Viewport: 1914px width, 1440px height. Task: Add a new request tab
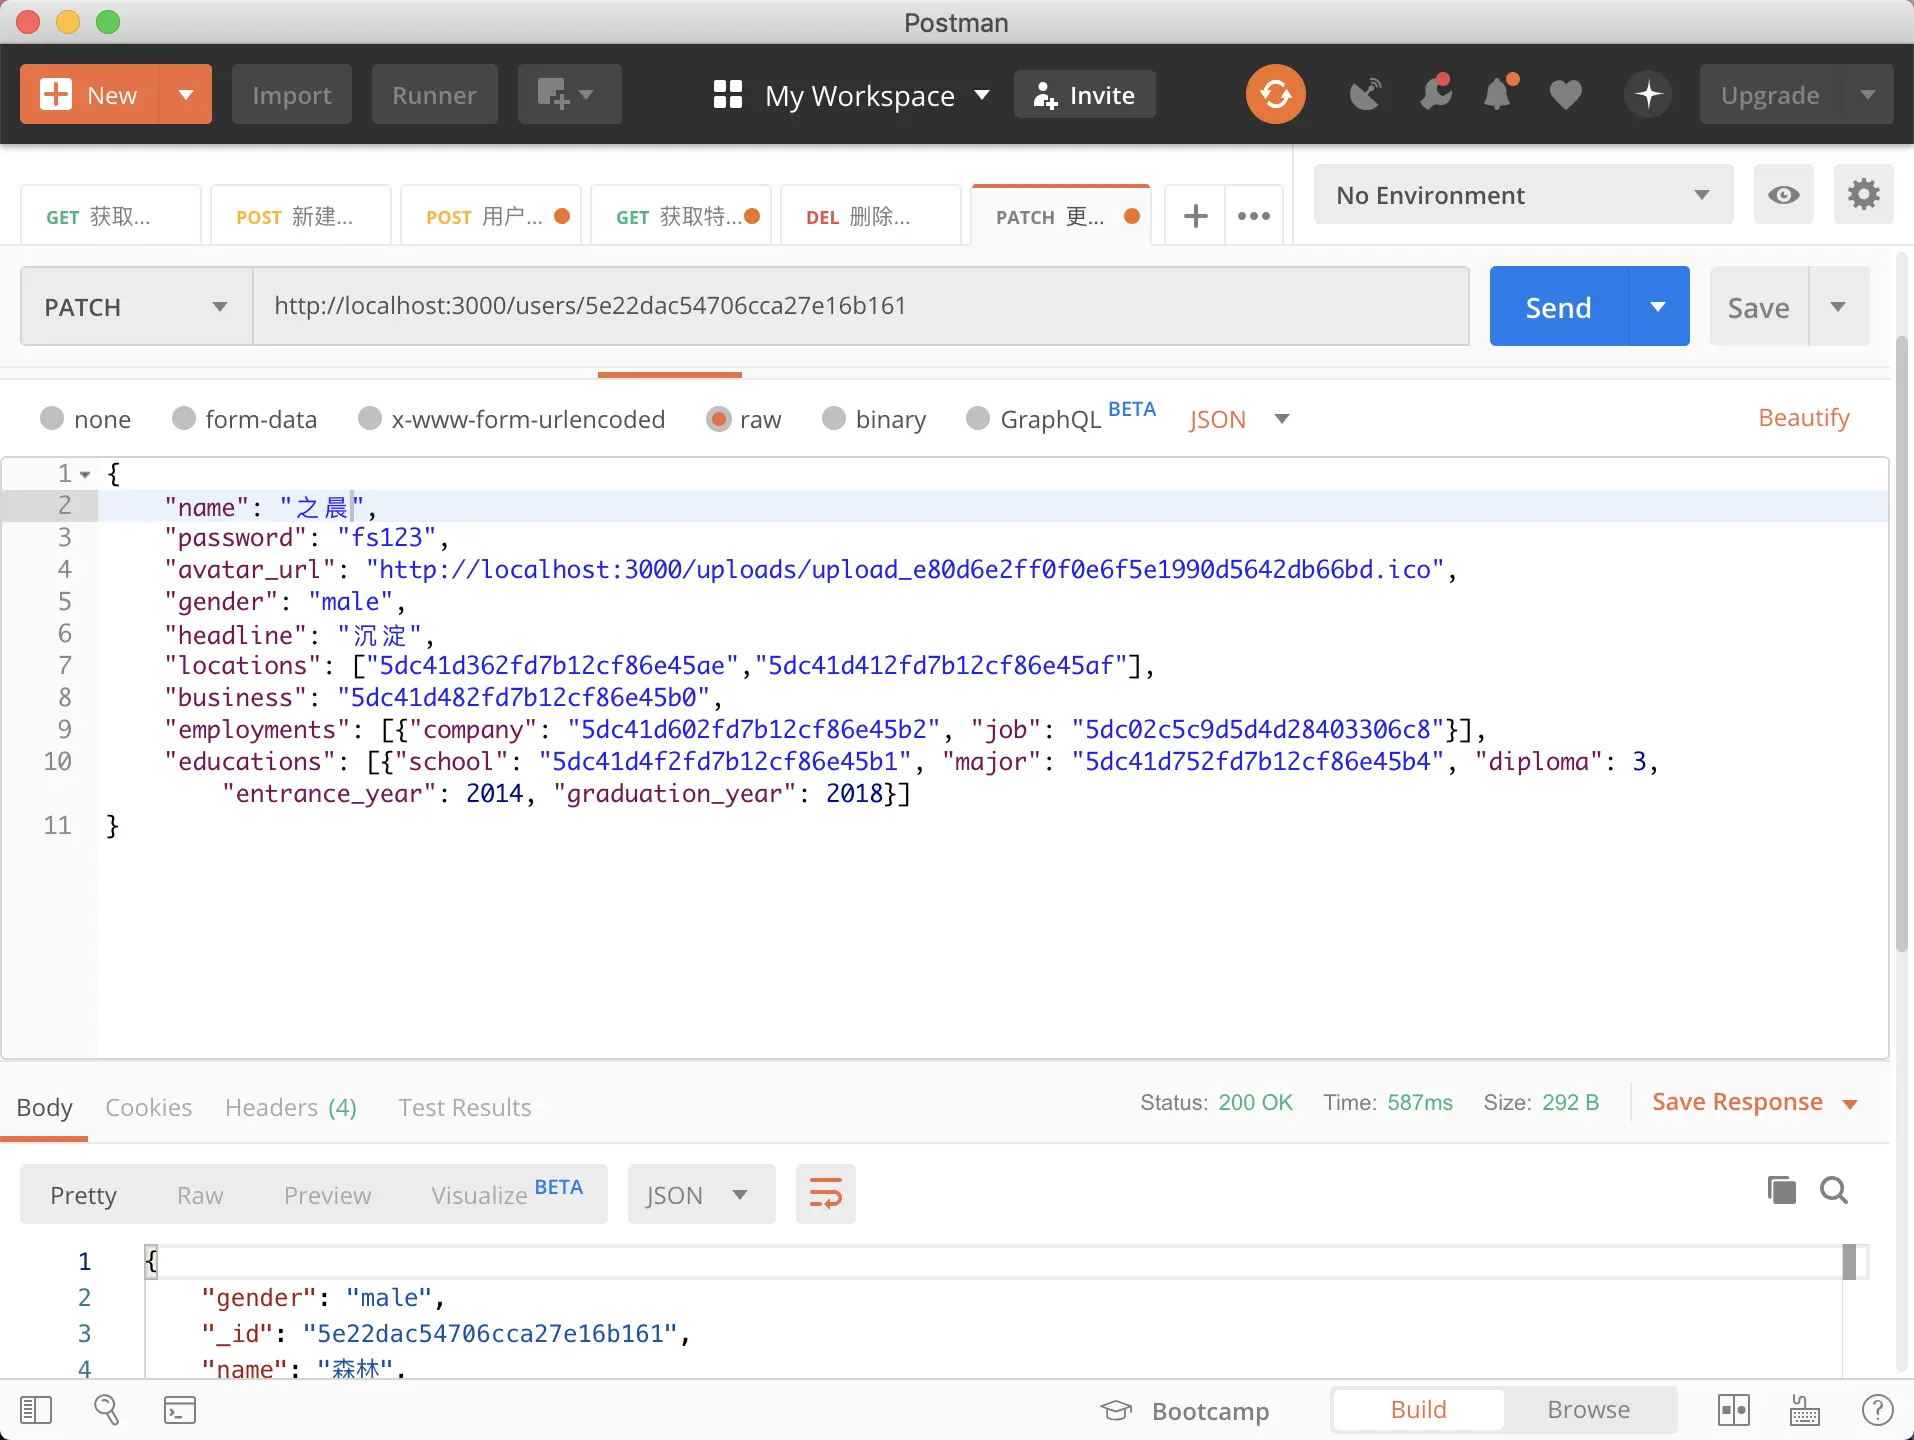click(1195, 216)
